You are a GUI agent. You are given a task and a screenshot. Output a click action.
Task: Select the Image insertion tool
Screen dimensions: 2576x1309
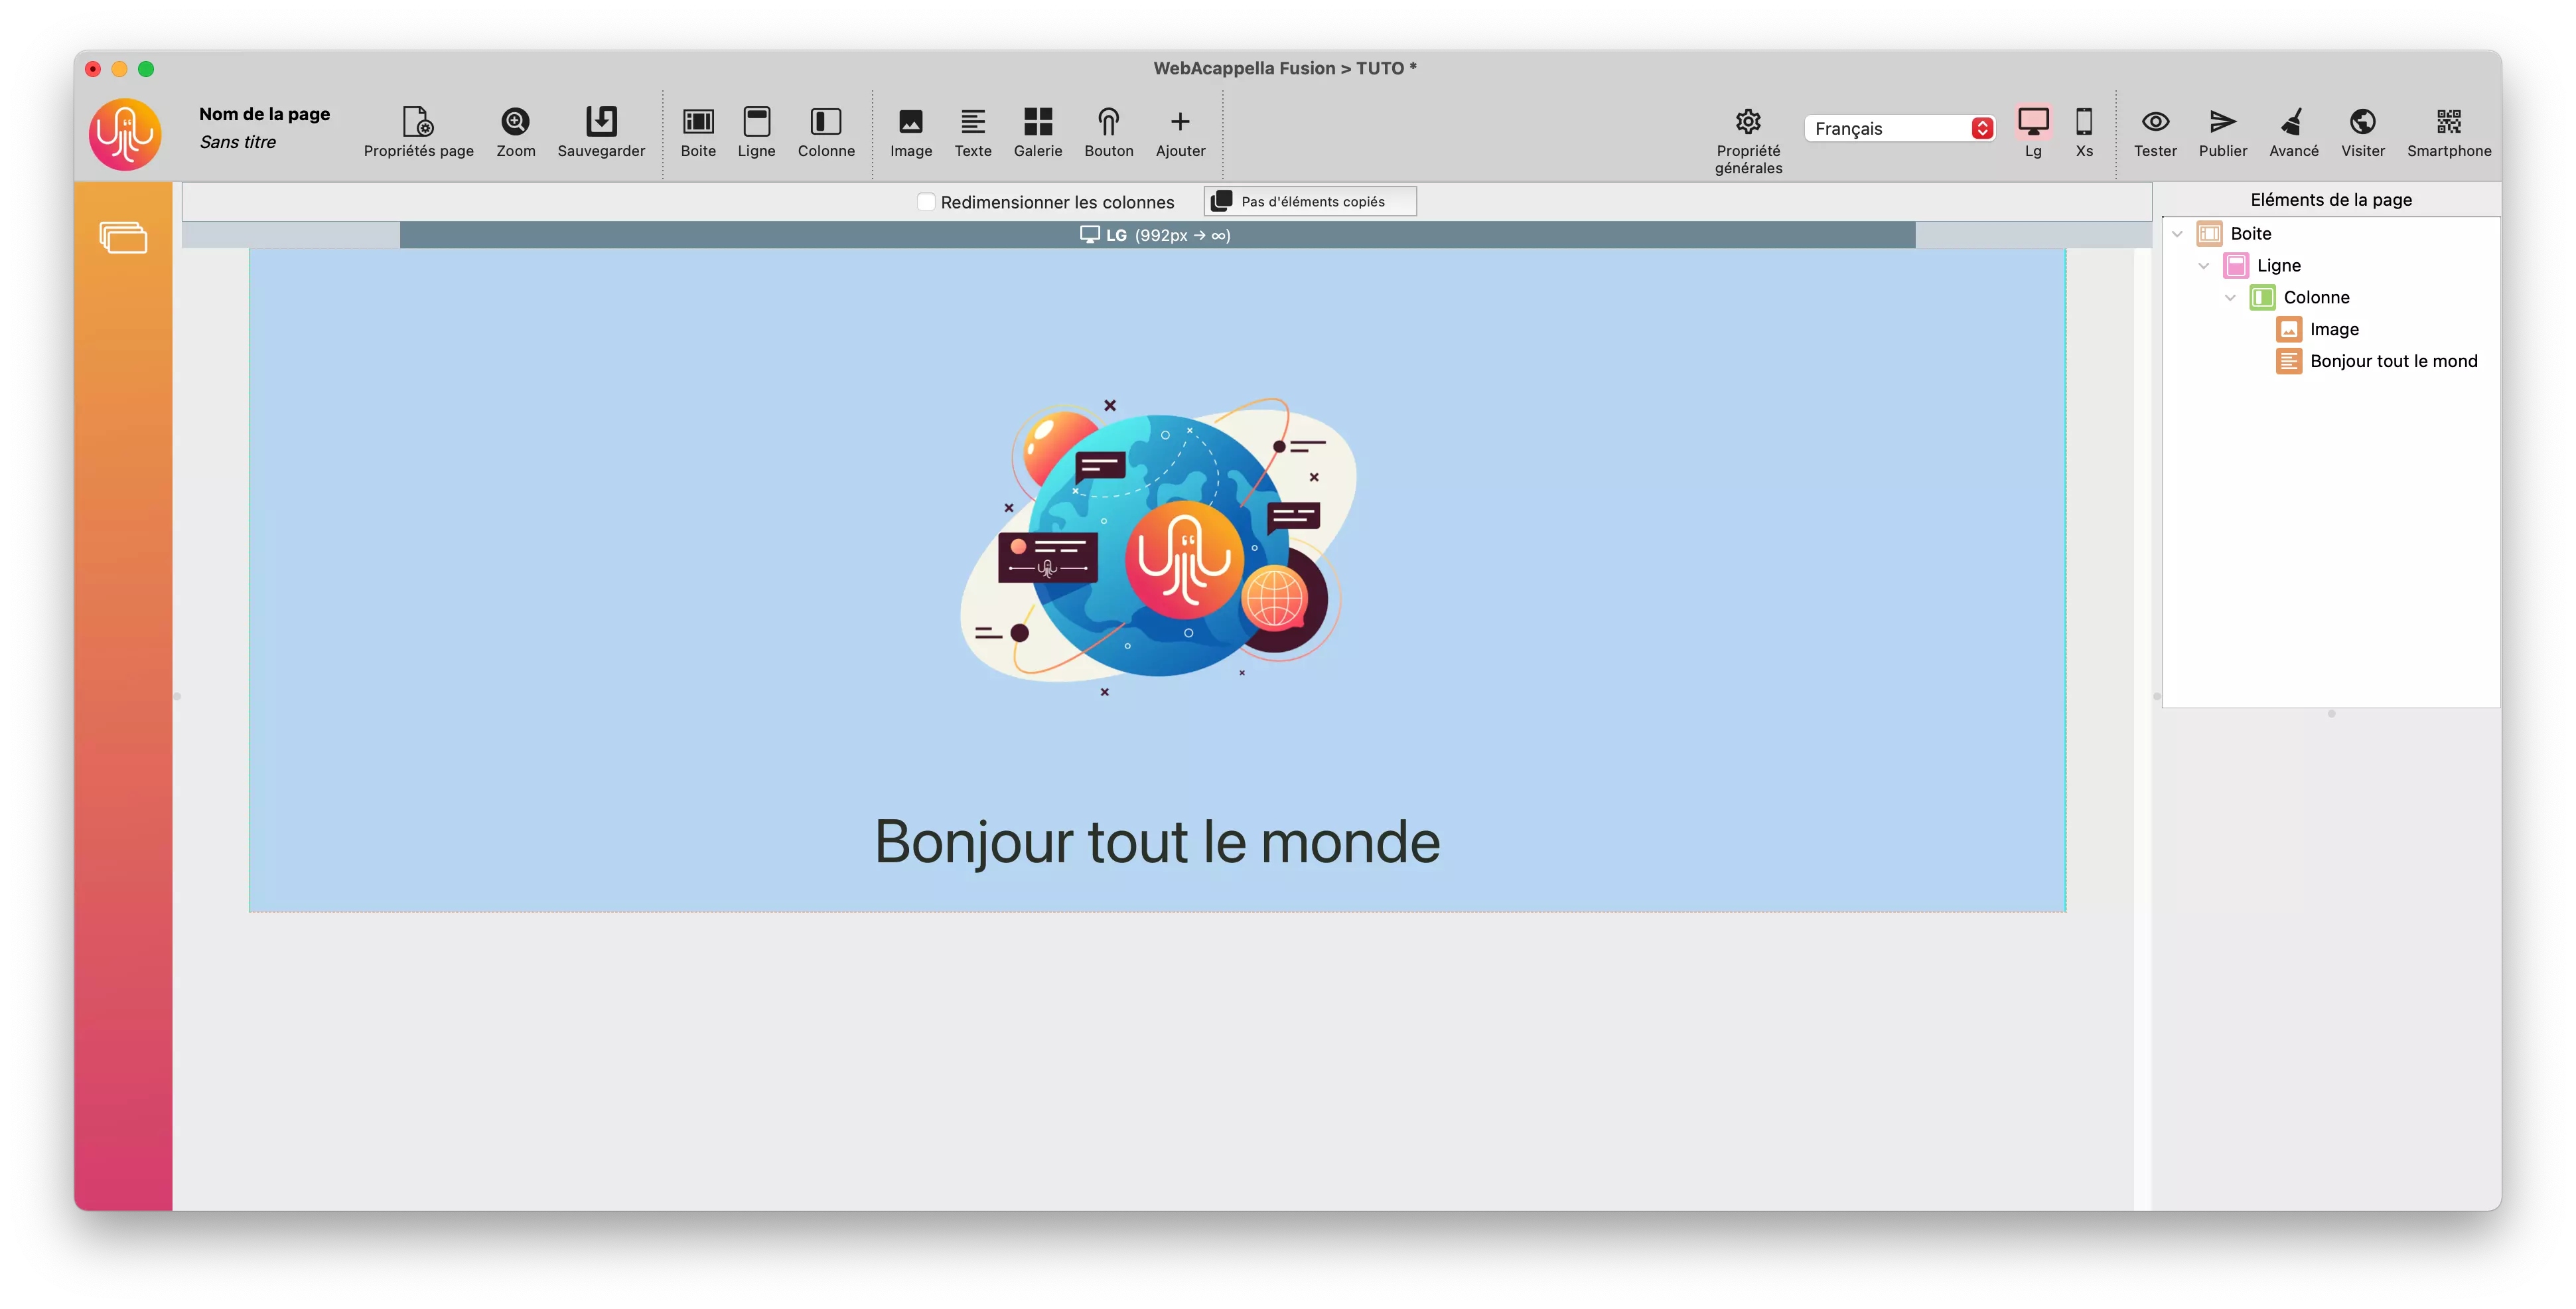click(x=910, y=133)
